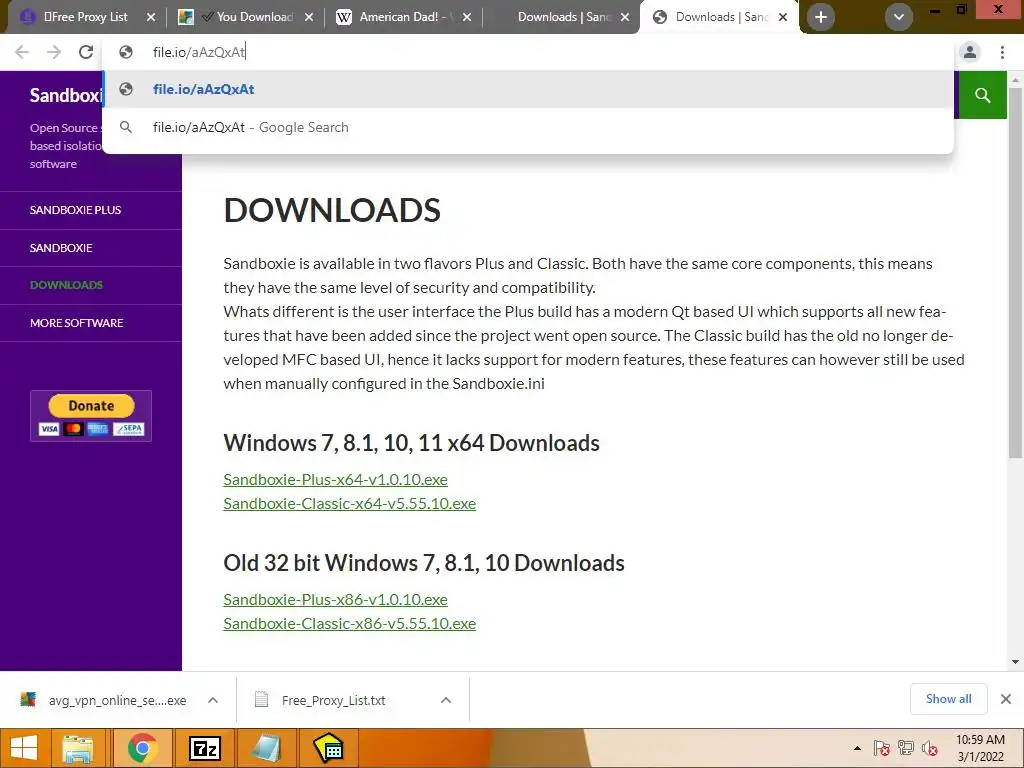Click the Sandboxie site title in the sidebar

point(66,95)
